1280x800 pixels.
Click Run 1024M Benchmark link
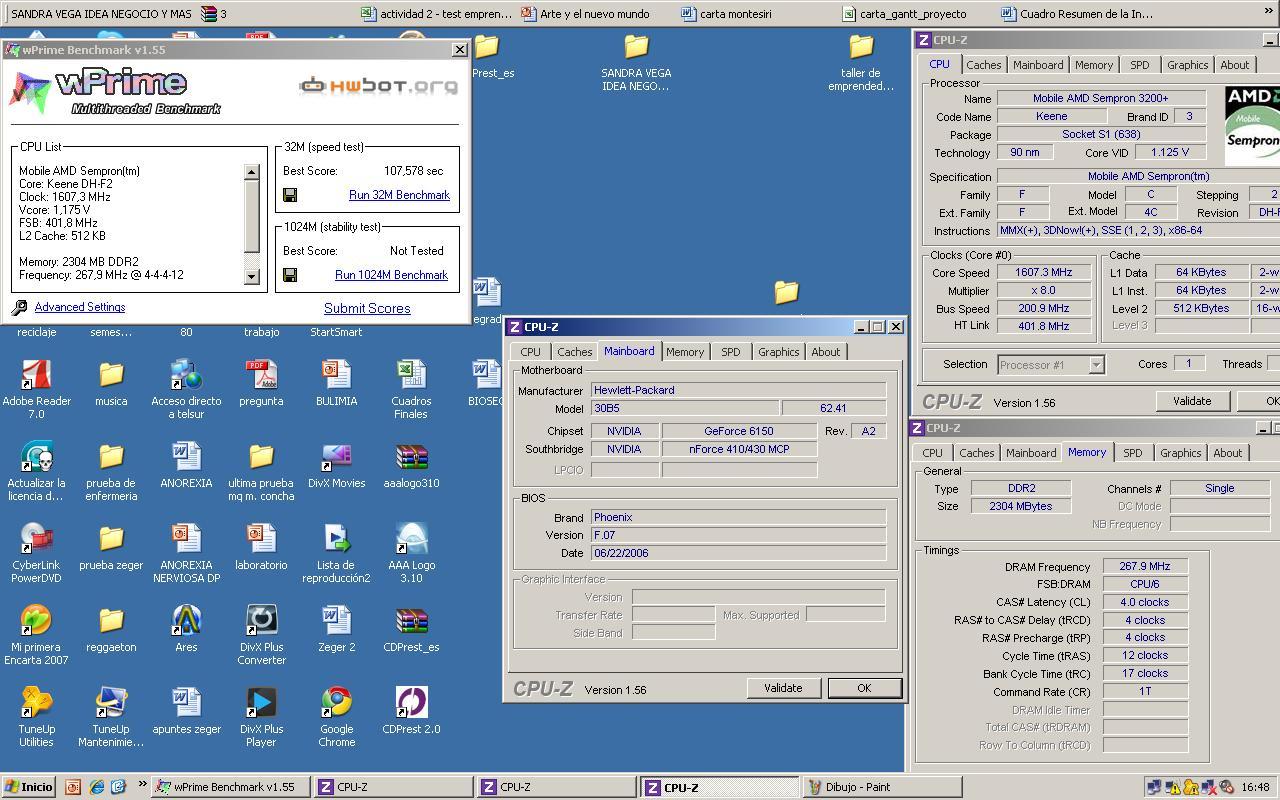point(391,275)
